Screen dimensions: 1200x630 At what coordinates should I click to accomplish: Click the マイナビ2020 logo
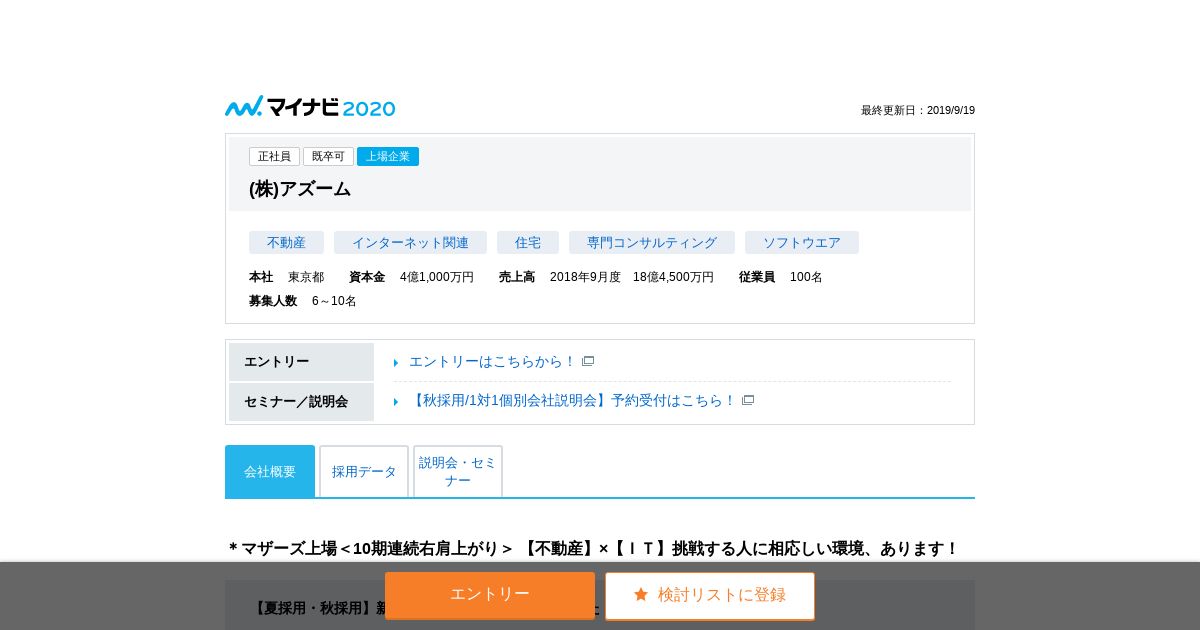pyautogui.click(x=310, y=107)
